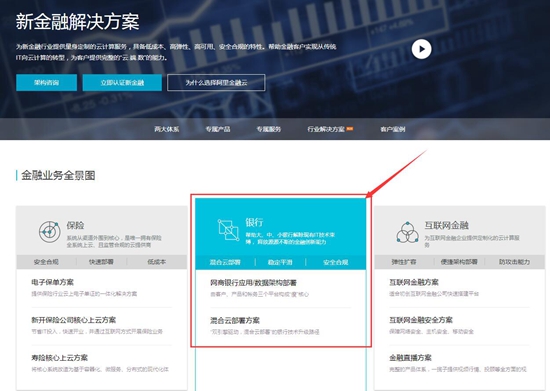Select 低成本 under the 保险 card

tap(156, 262)
